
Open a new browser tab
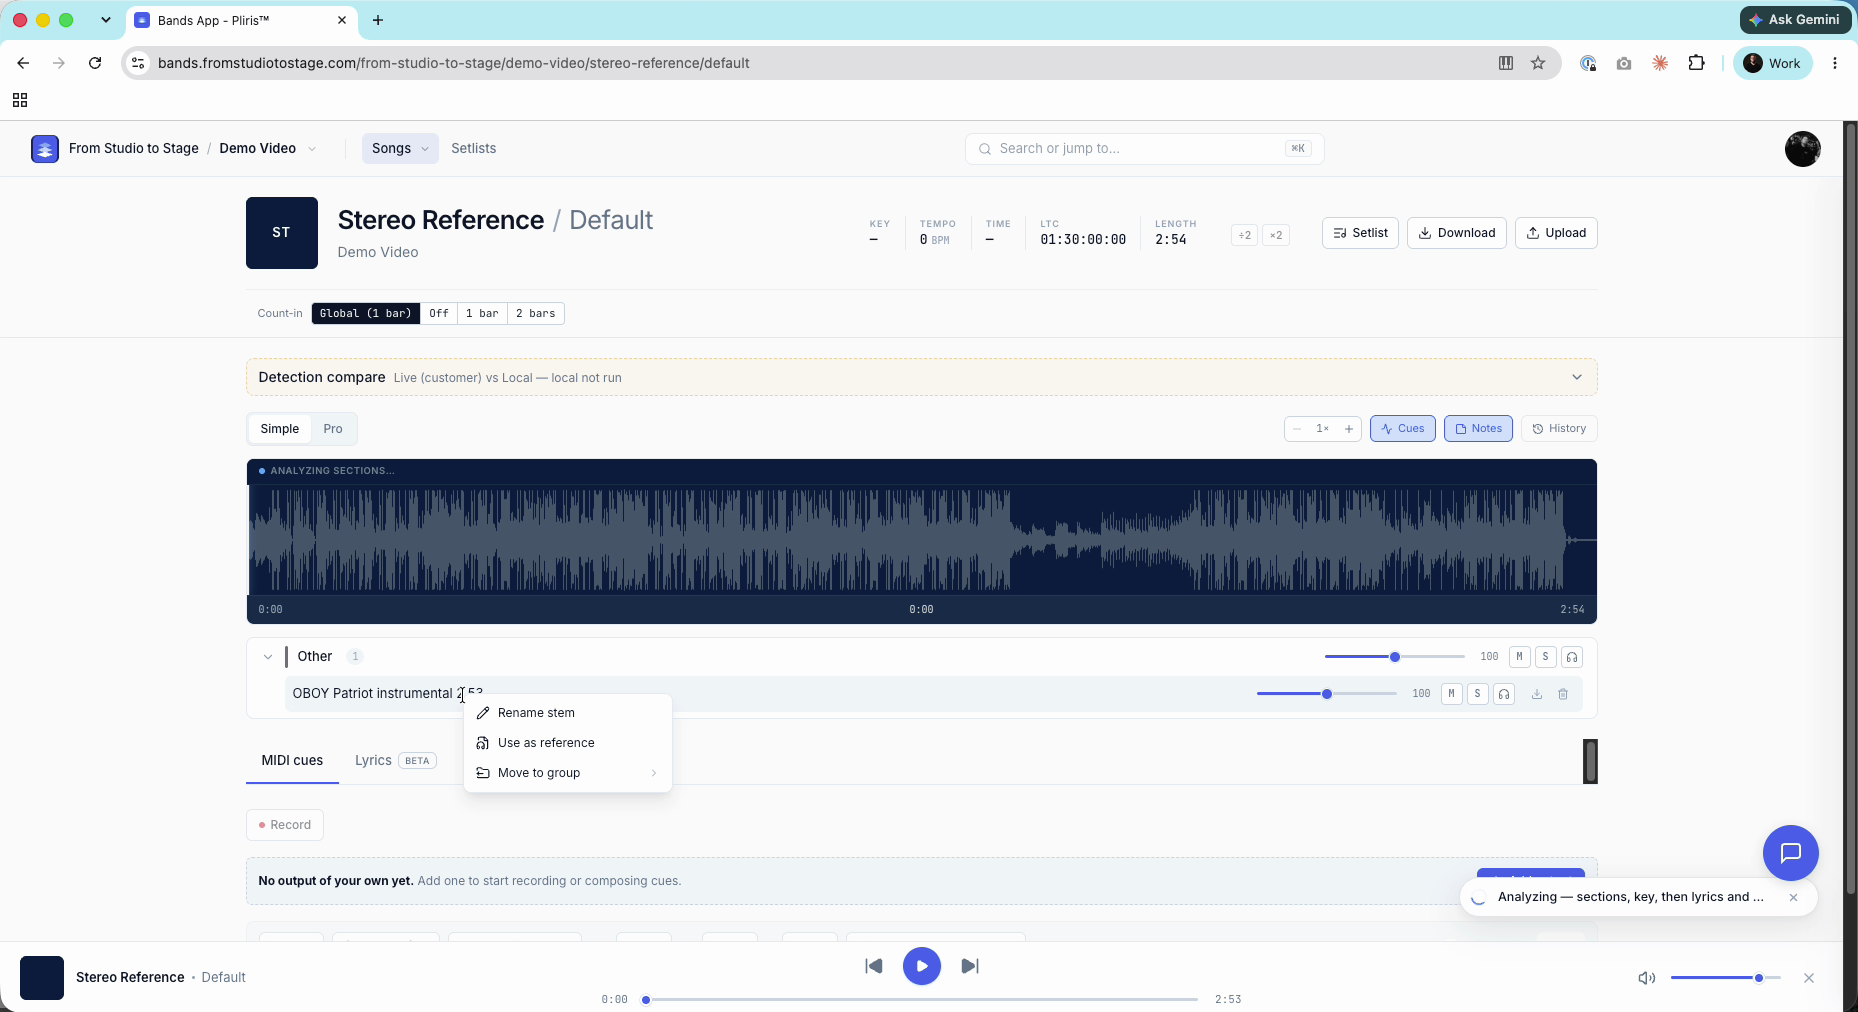(x=378, y=20)
